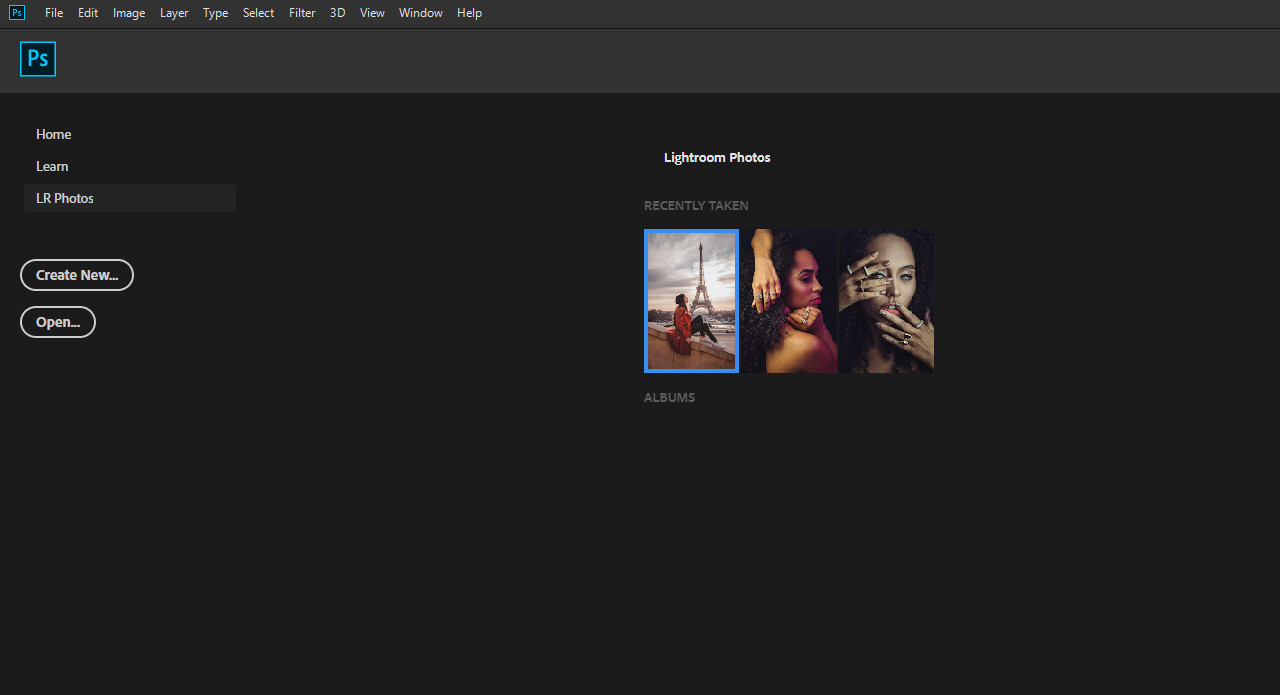Viewport: 1280px width, 695px height.
Task: Click the Open... button
Action: click(58, 322)
